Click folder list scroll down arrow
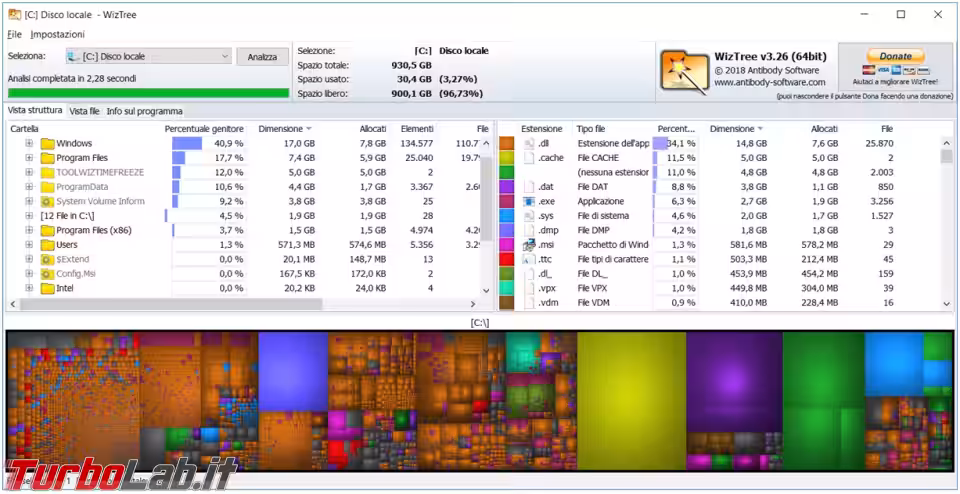 486,291
